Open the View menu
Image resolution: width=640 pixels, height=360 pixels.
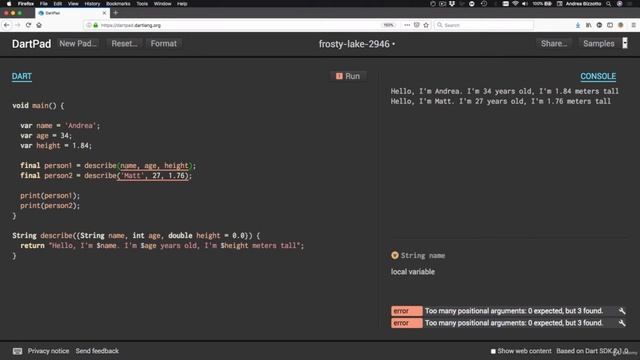pos(73,4)
